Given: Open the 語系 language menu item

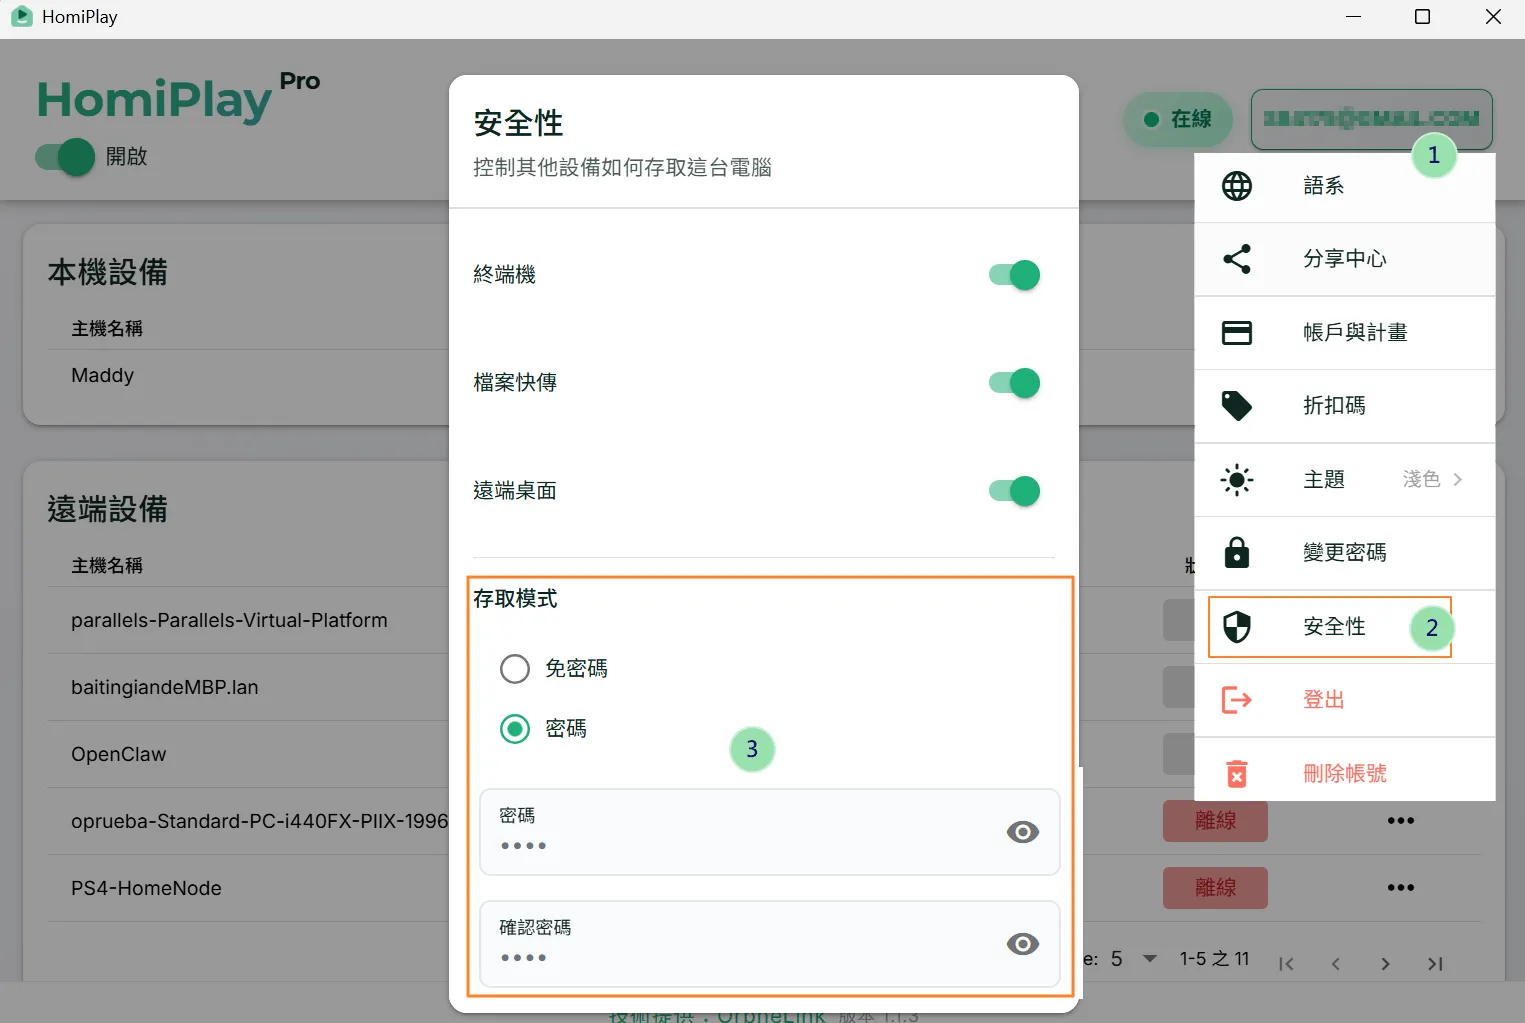Looking at the screenshot, I should pos(1345,186).
